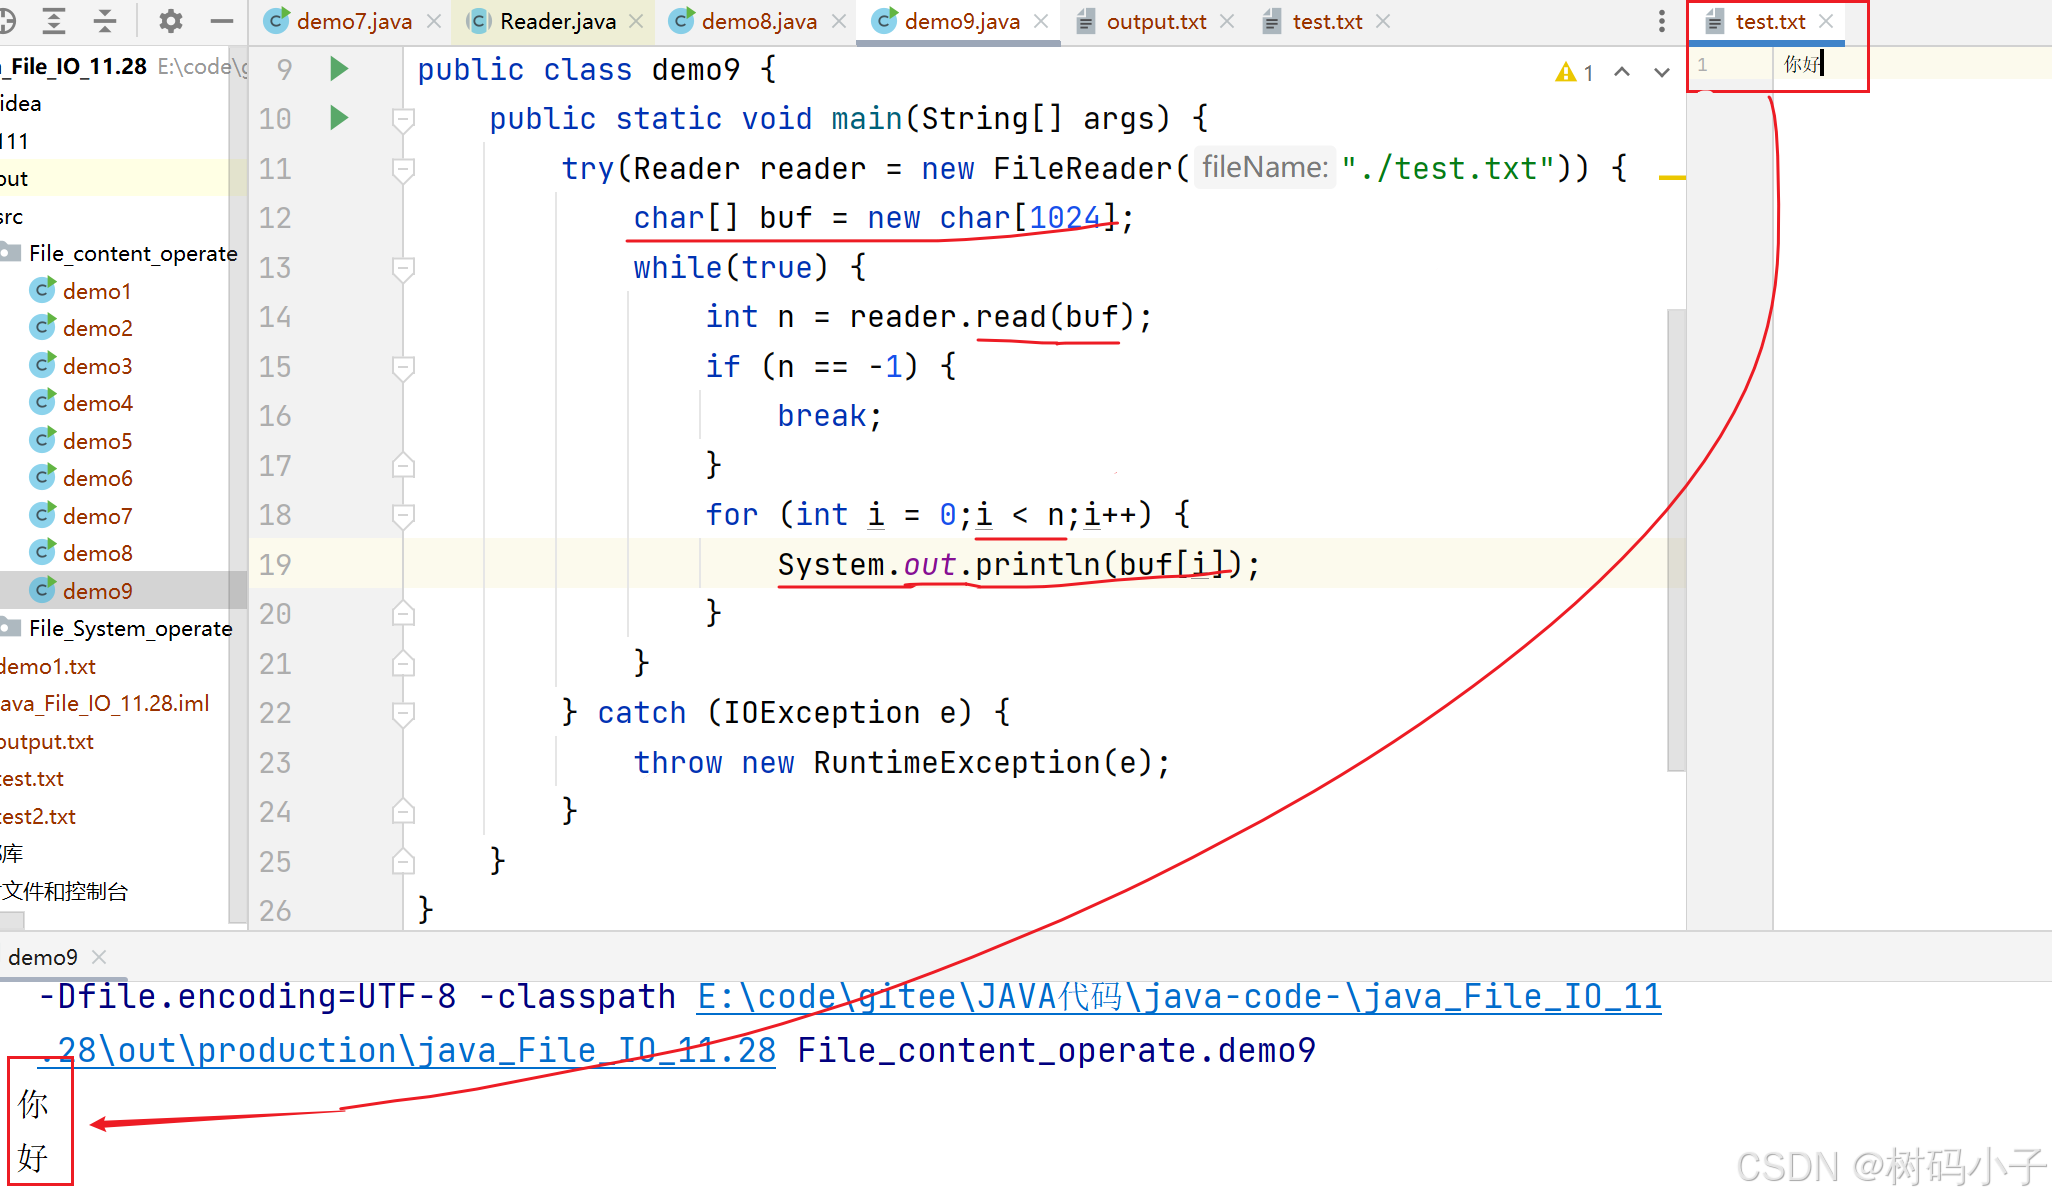Jump to next highlighted error arrow
The height and width of the screenshot is (1201, 2052).
click(x=1661, y=72)
